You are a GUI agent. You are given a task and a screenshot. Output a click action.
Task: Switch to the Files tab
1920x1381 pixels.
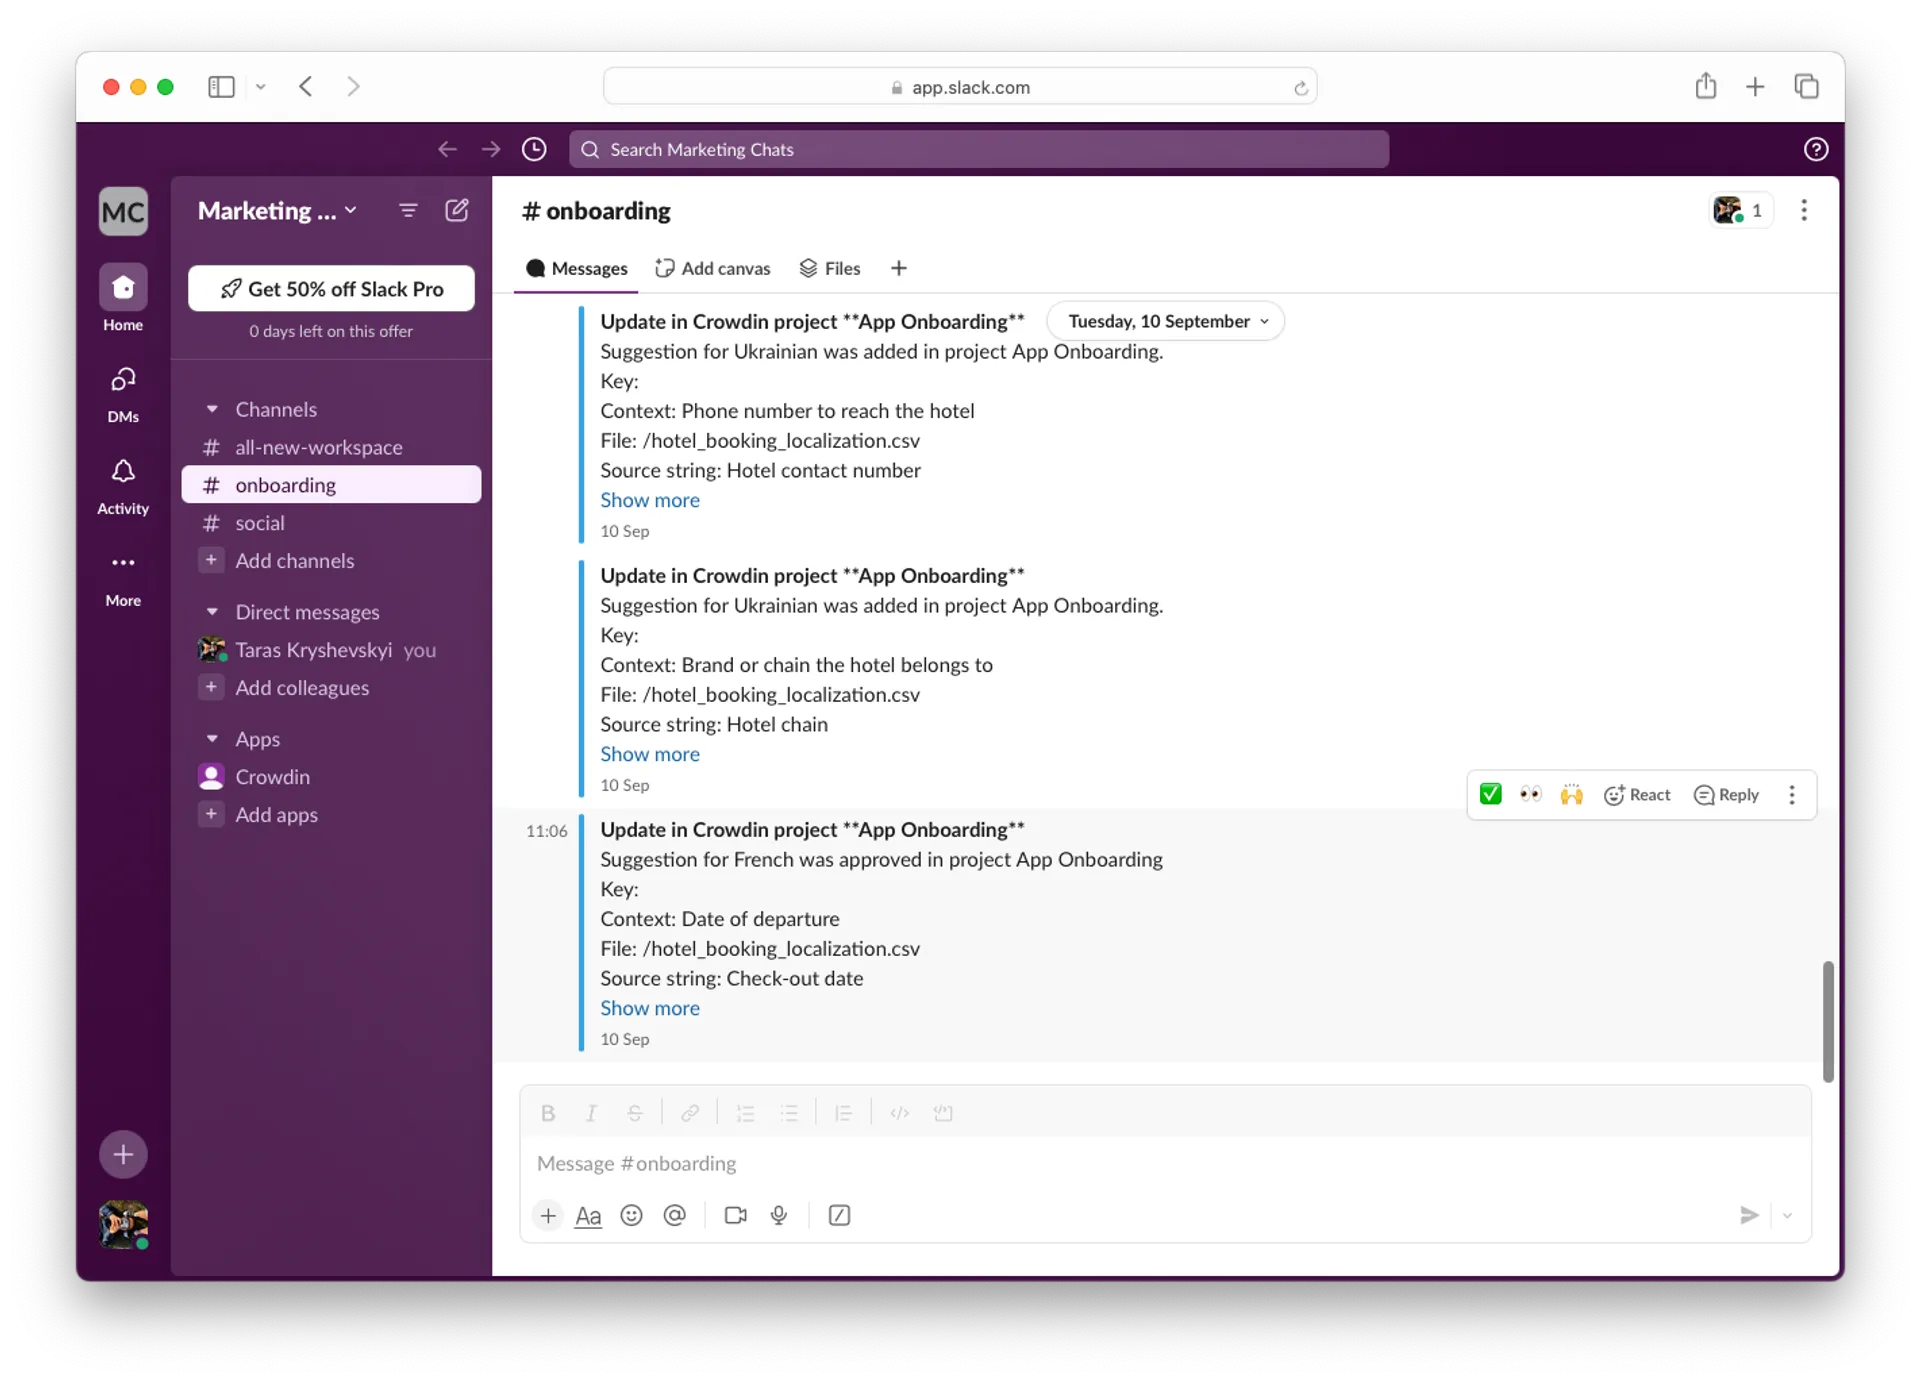pyautogui.click(x=830, y=268)
